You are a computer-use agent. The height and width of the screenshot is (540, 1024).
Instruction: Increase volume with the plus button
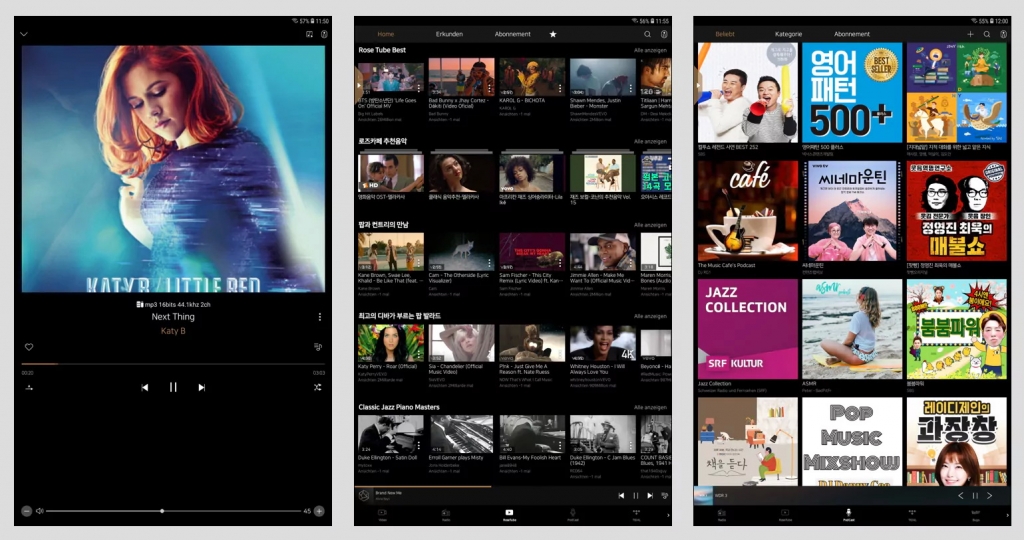319,511
